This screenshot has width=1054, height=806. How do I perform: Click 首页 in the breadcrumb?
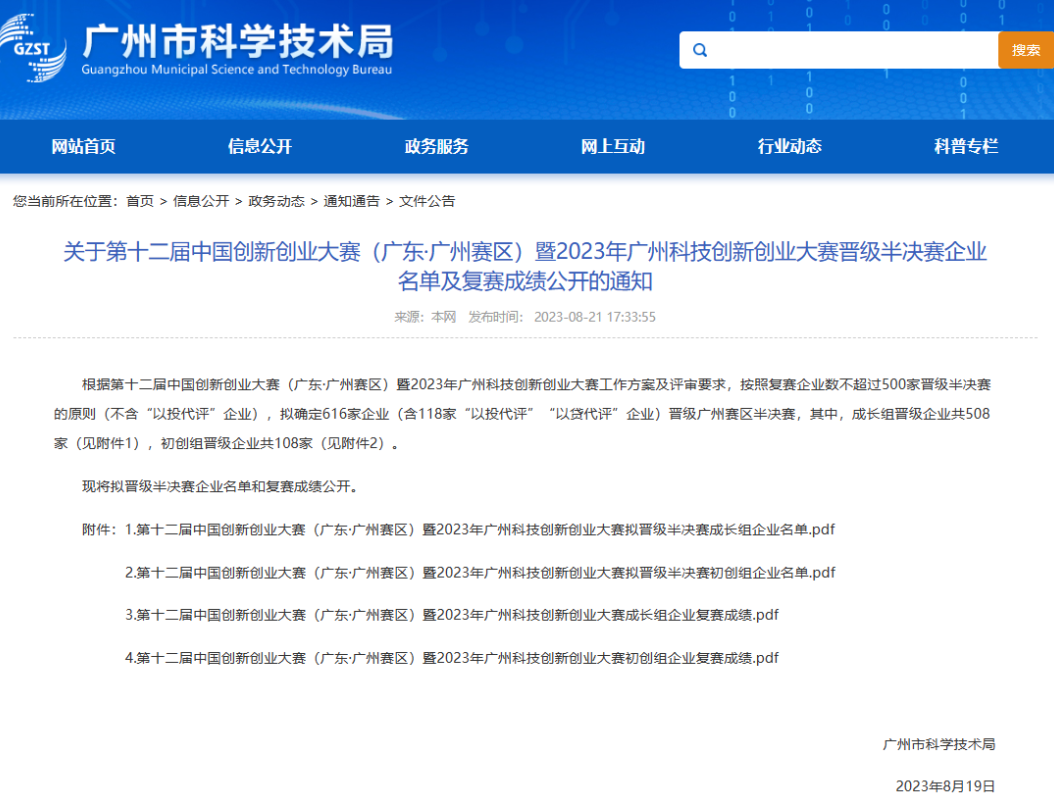click(x=140, y=201)
